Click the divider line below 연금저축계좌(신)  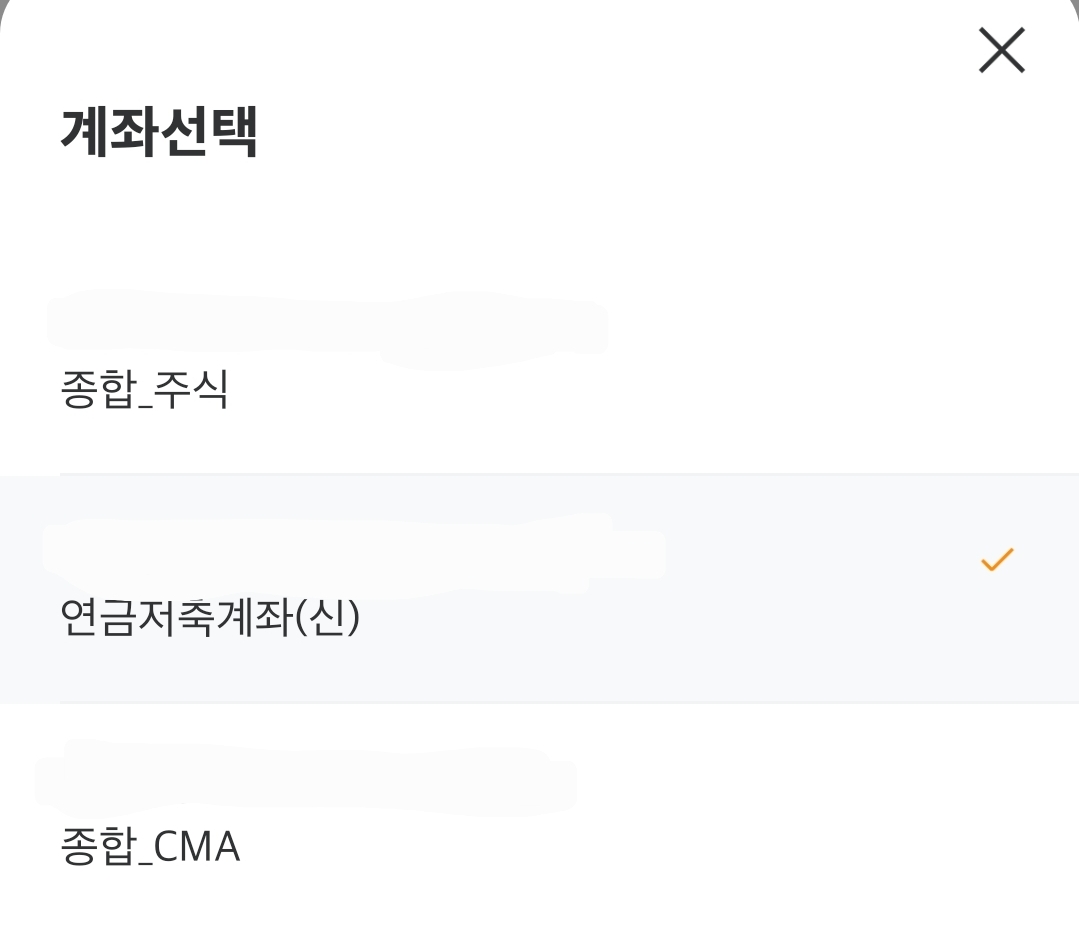[540, 703]
